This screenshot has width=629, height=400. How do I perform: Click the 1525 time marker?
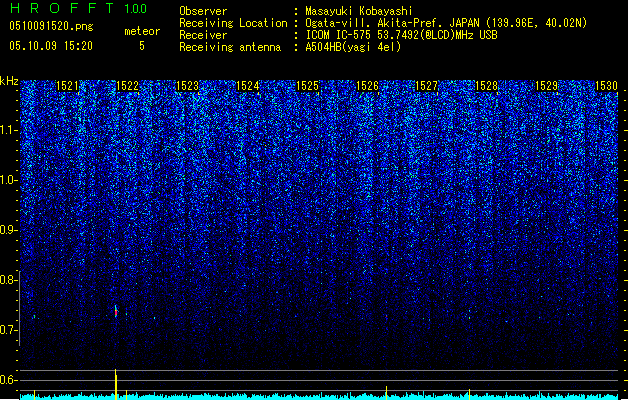click(307, 86)
